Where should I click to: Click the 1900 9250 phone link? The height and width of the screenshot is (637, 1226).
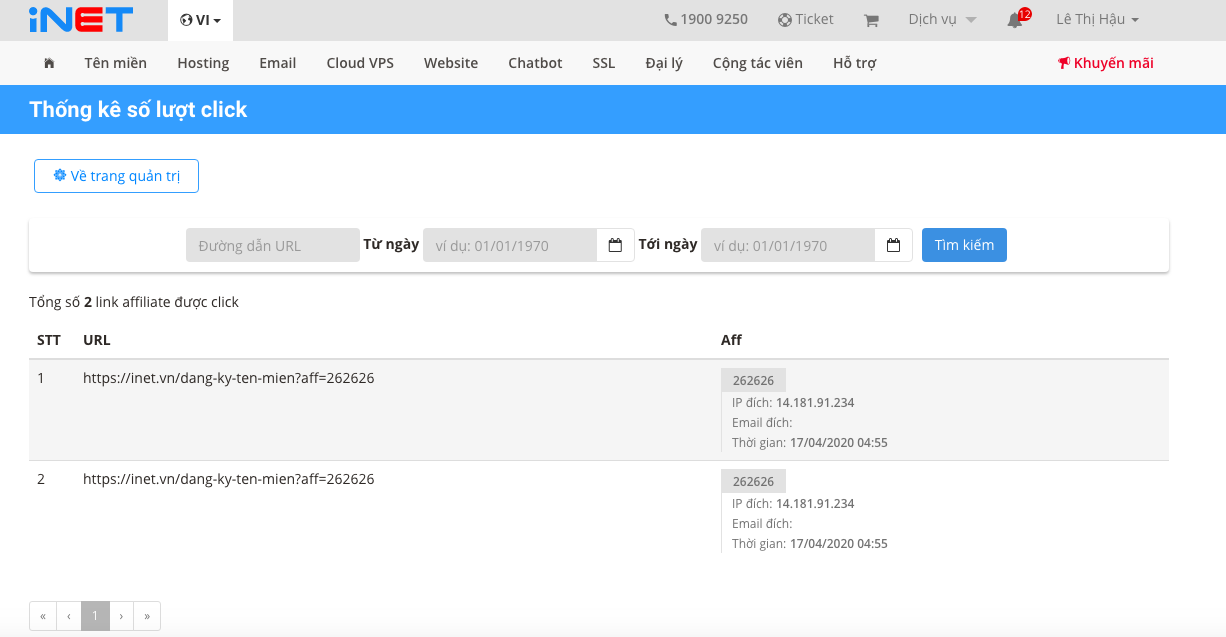click(706, 19)
